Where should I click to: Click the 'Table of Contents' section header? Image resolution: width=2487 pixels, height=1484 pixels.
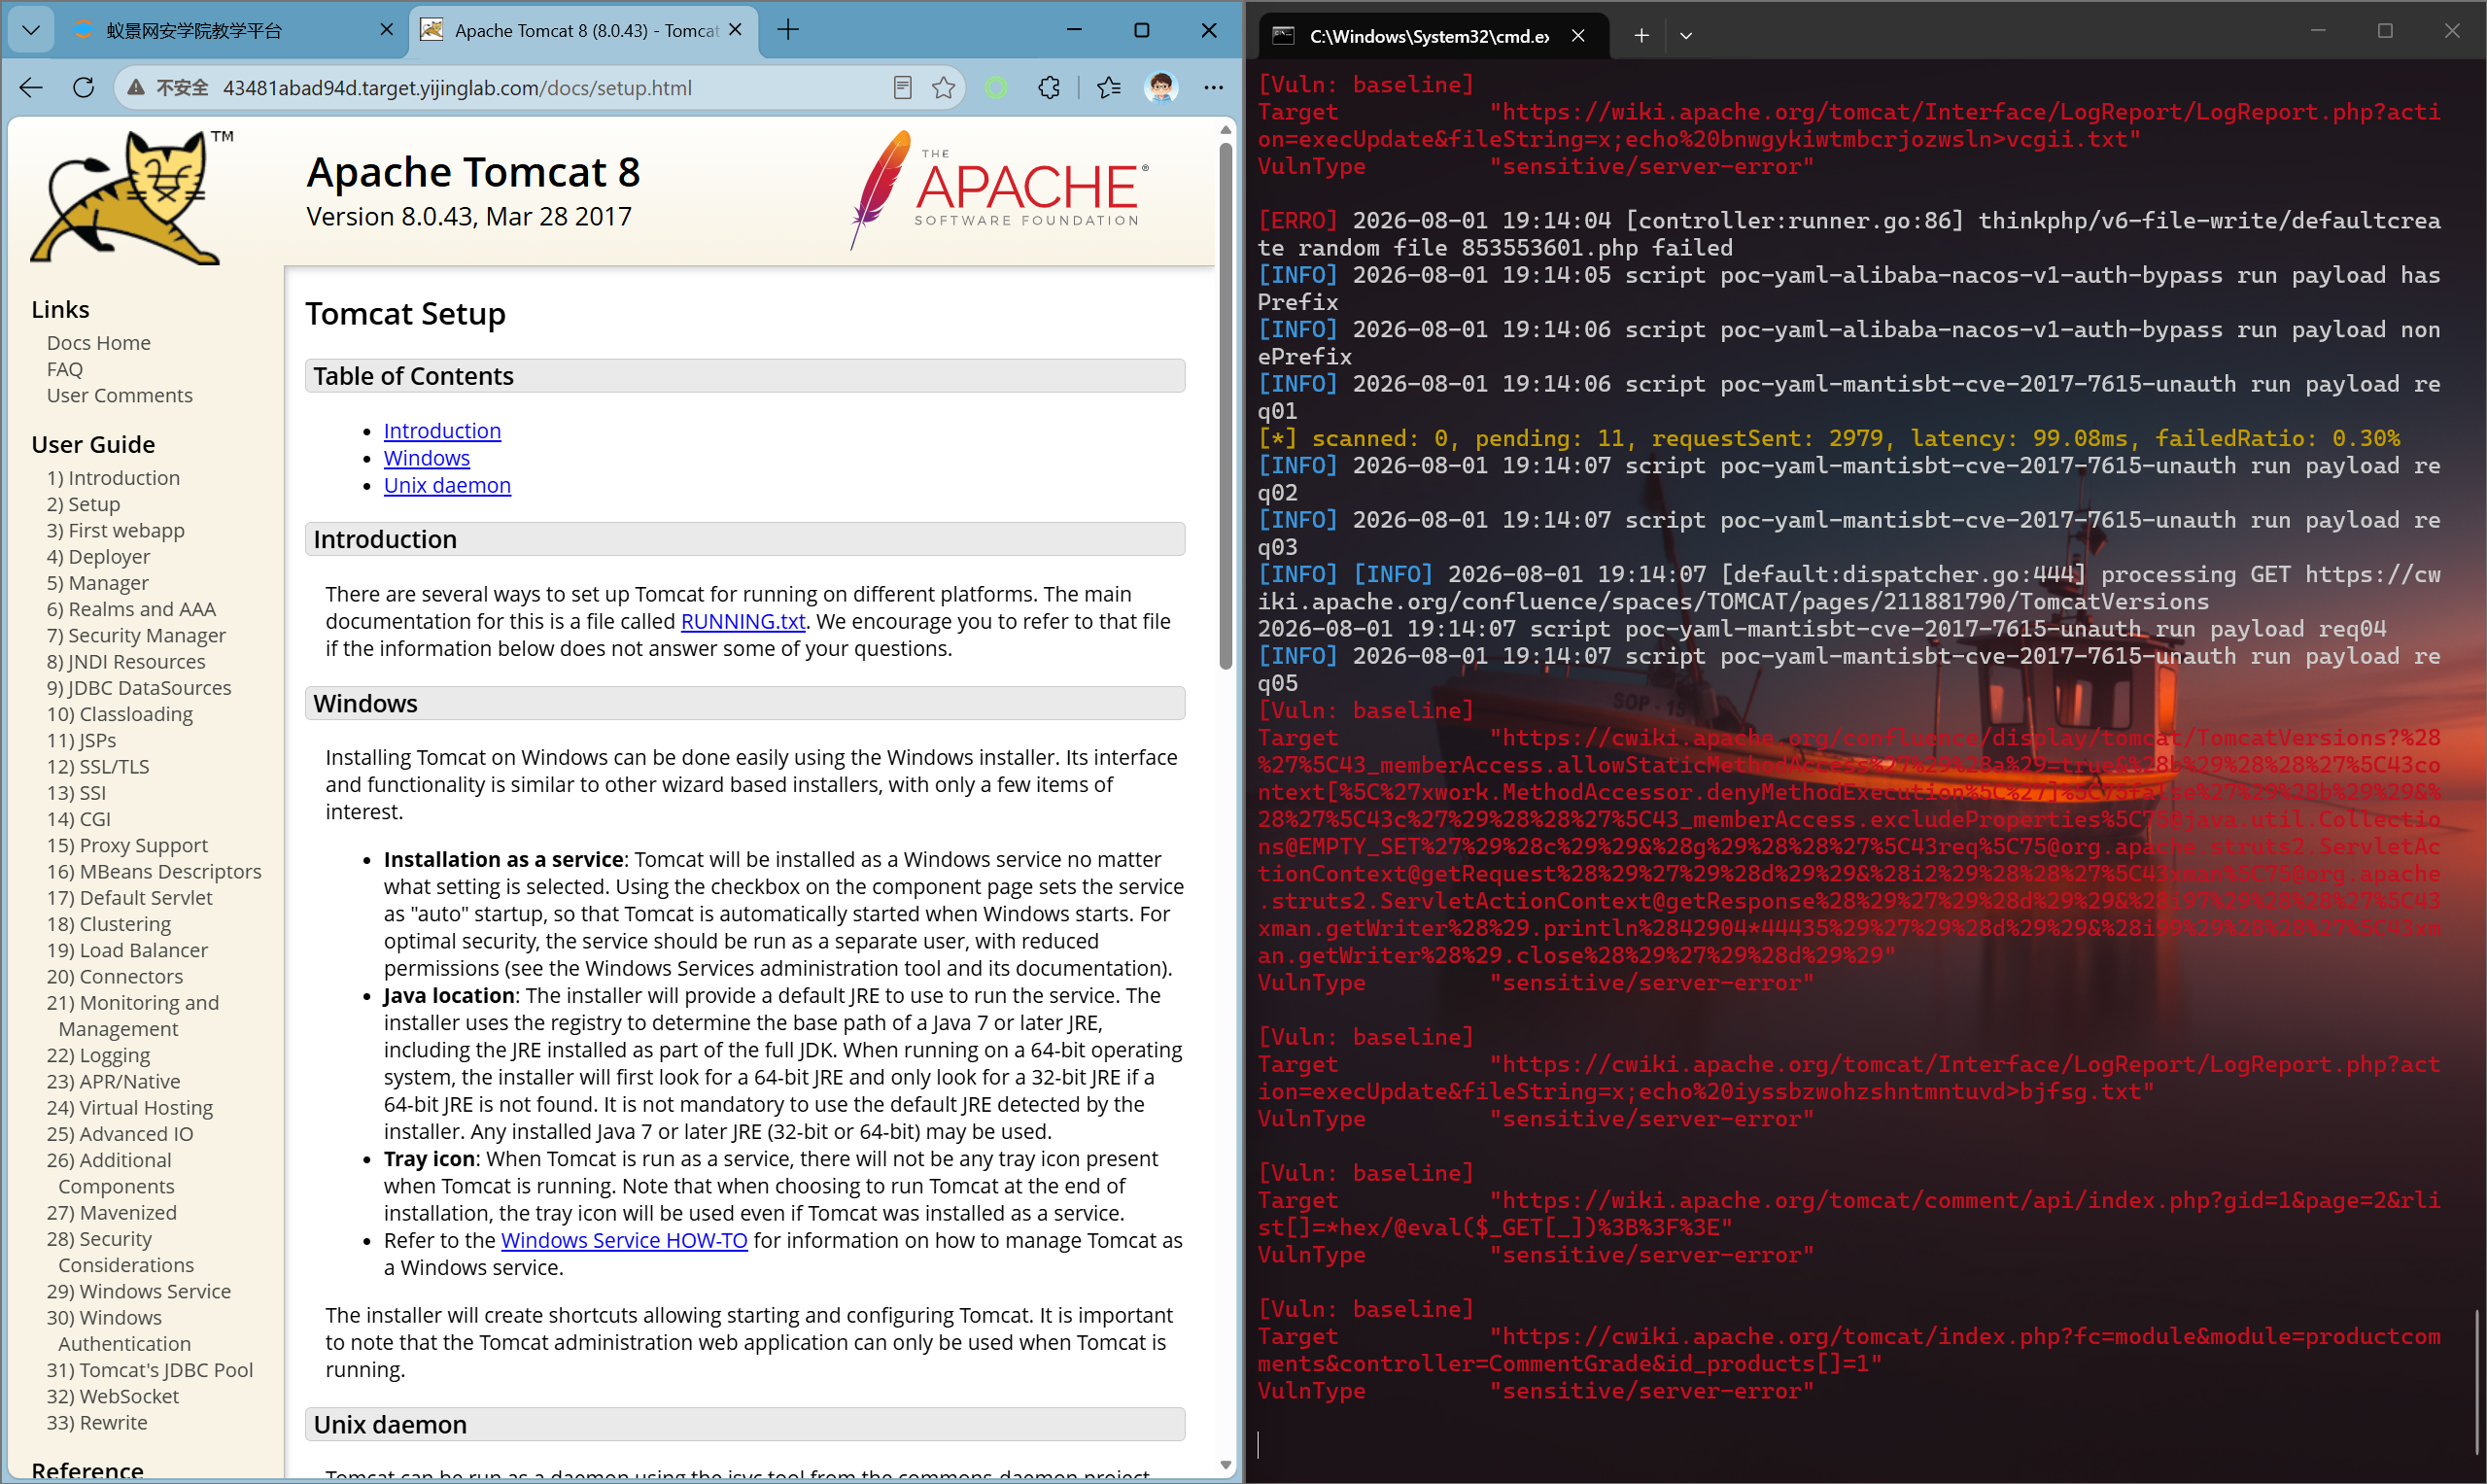pyautogui.click(x=745, y=376)
